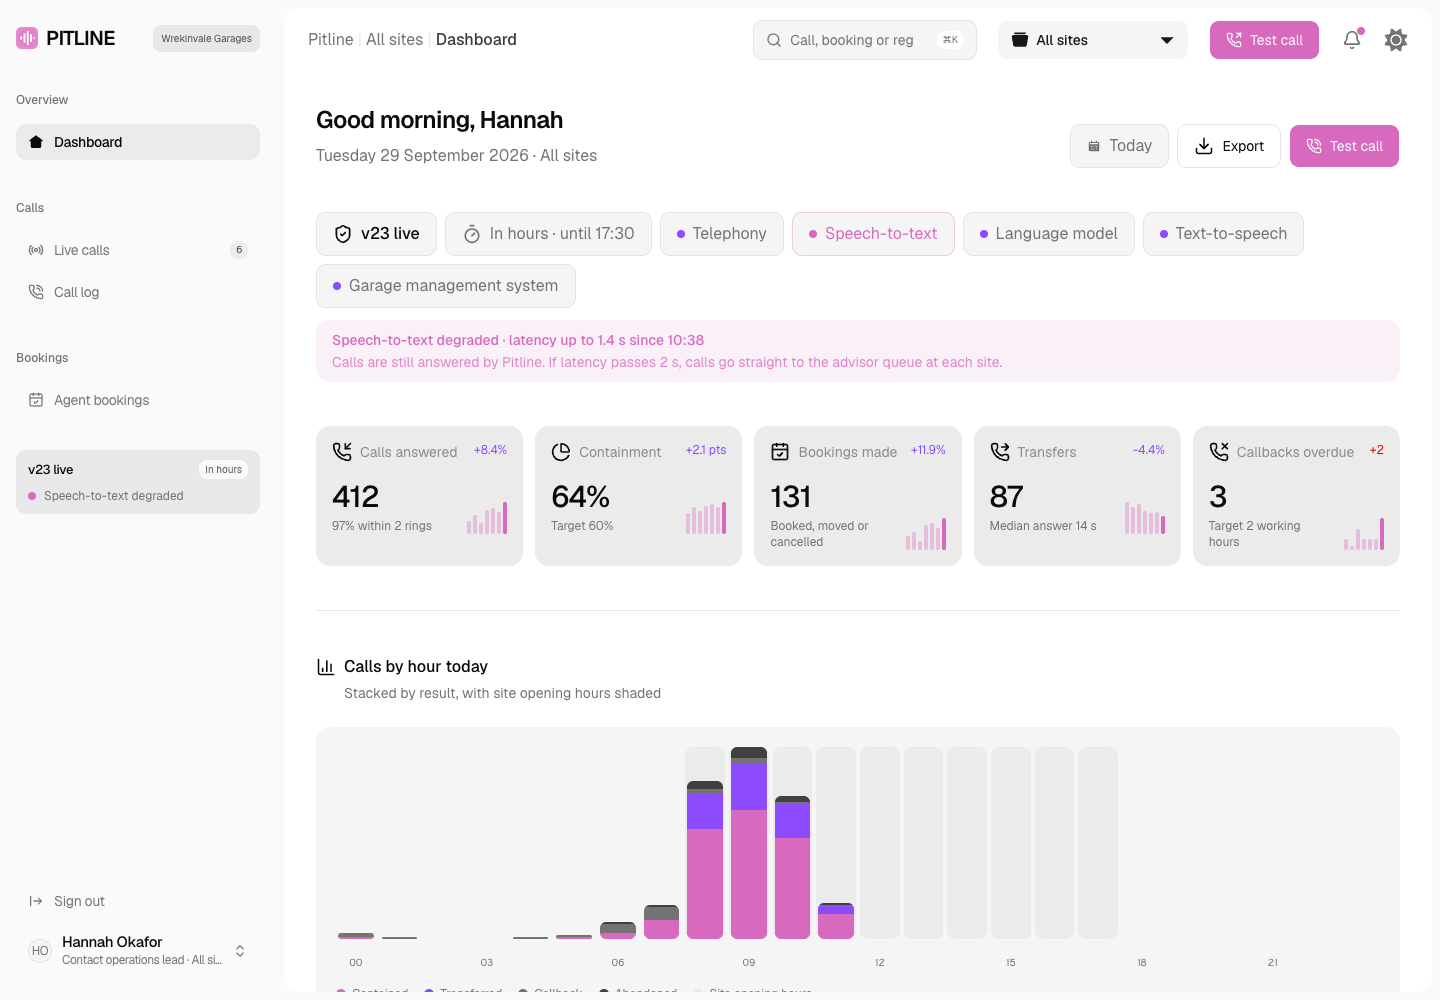Click the search magnifier icon
The height and width of the screenshot is (1000, 1440).
coord(774,40)
